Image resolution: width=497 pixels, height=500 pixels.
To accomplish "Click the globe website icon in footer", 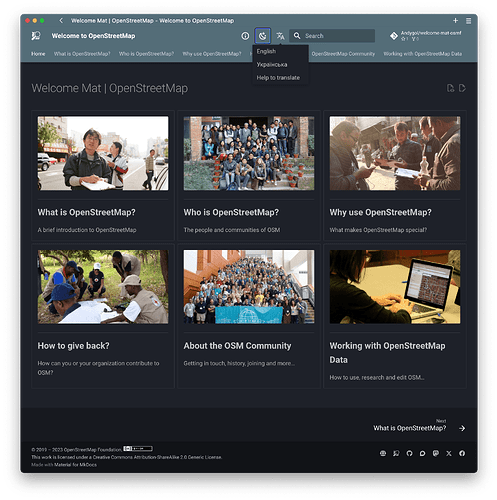I will point(383,453).
